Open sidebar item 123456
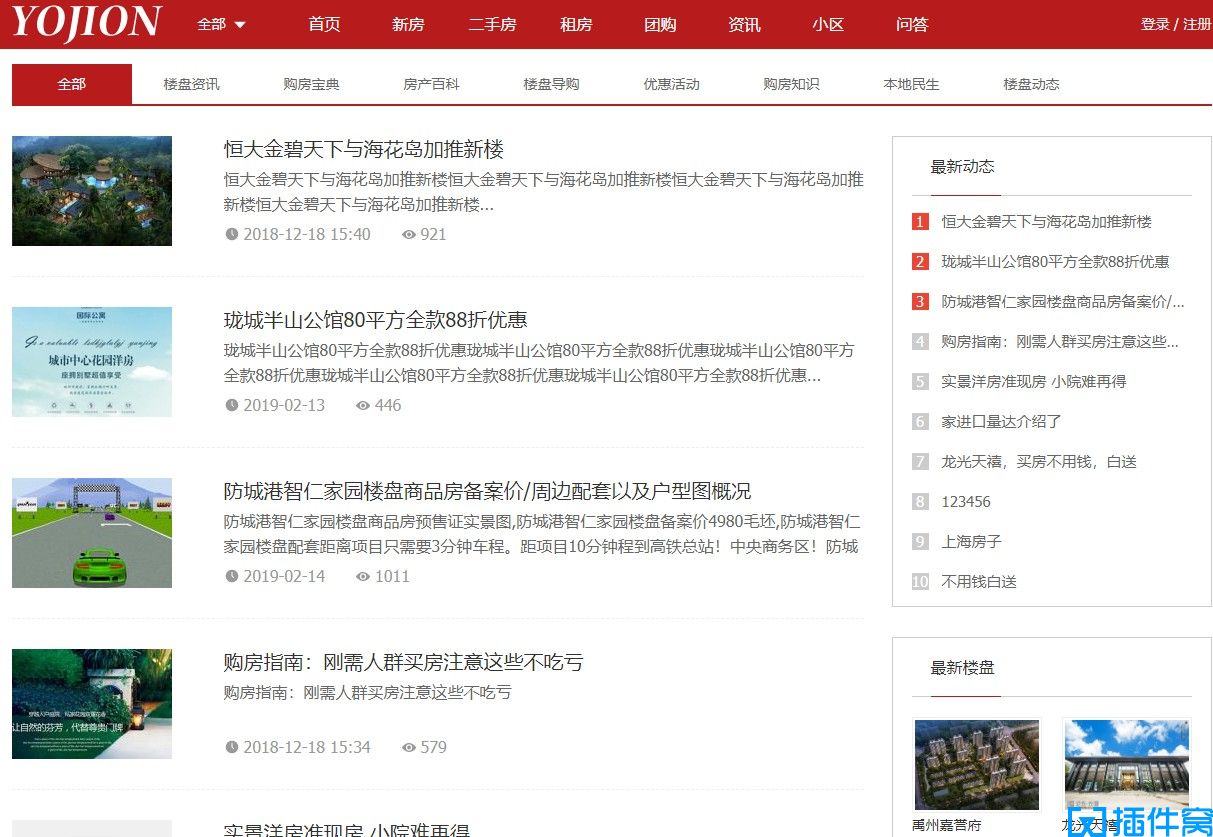The image size is (1213, 837). tap(966, 502)
